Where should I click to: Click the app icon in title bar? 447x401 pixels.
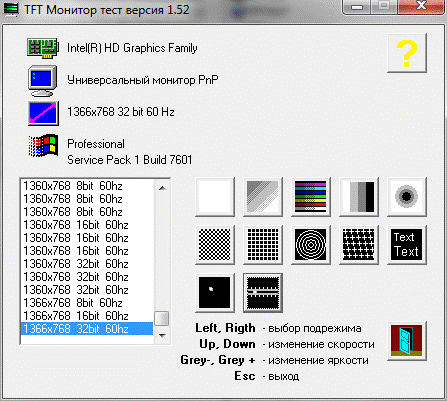10,9
